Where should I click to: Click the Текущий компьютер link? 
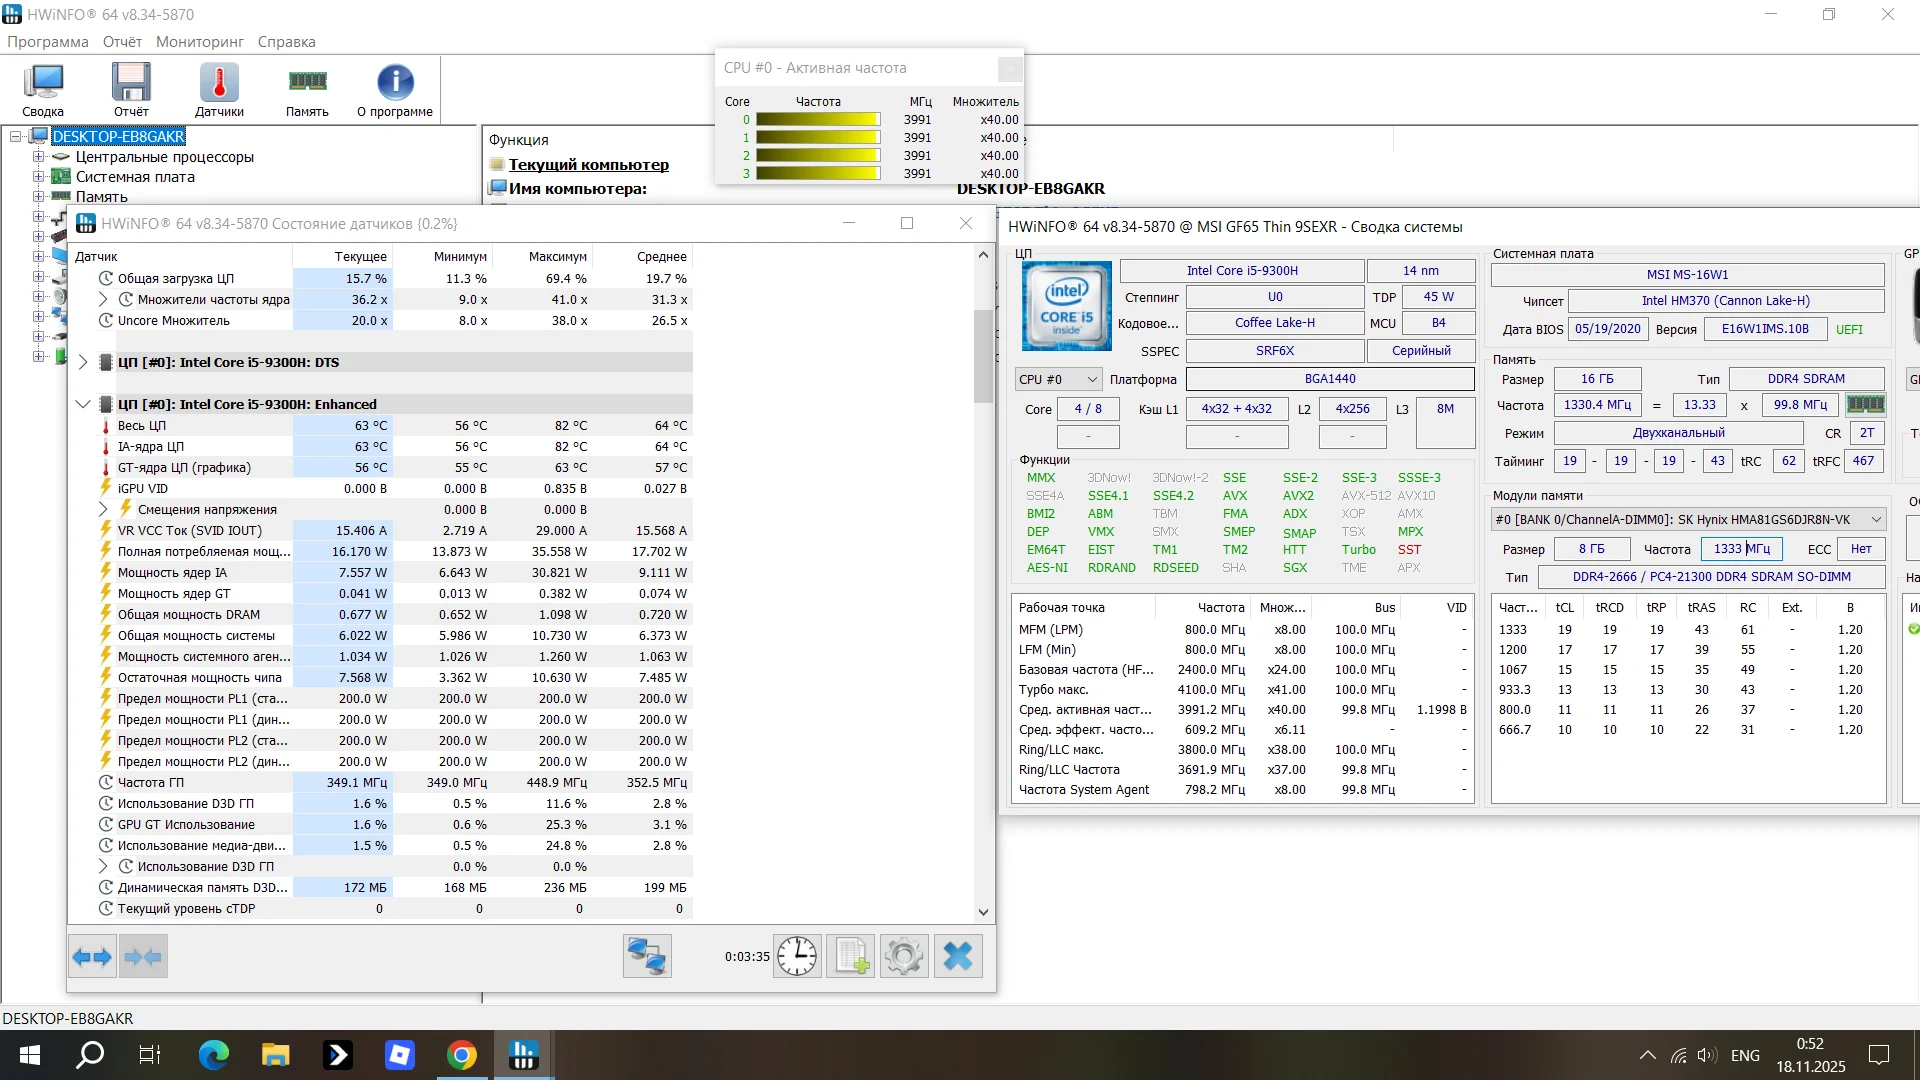point(588,165)
